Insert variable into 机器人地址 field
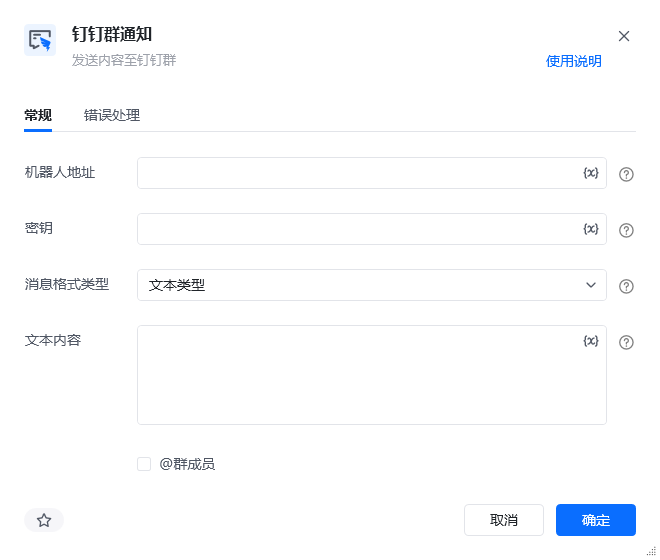Image resolution: width=660 pixels, height=560 pixels. coord(591,173)
